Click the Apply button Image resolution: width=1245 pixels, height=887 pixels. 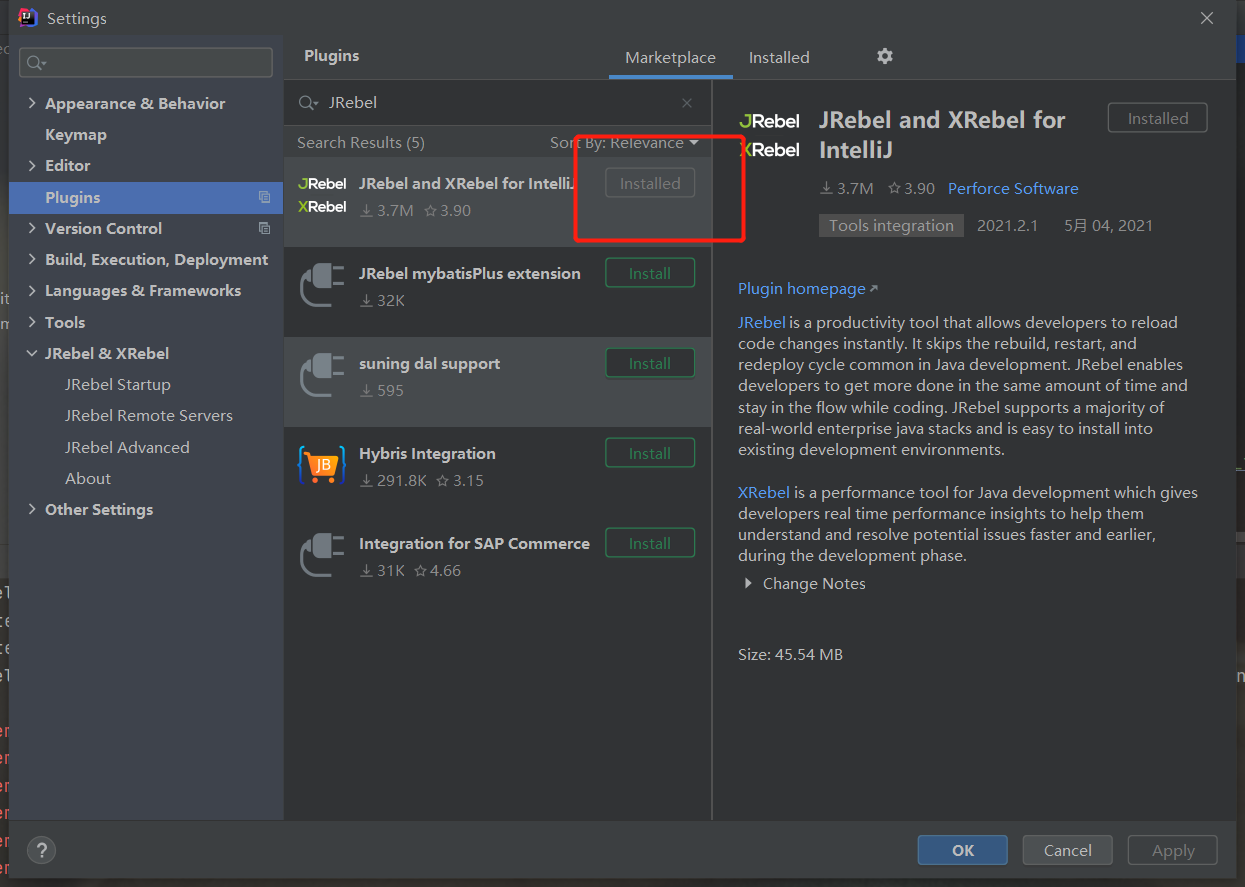(1173, 850)
